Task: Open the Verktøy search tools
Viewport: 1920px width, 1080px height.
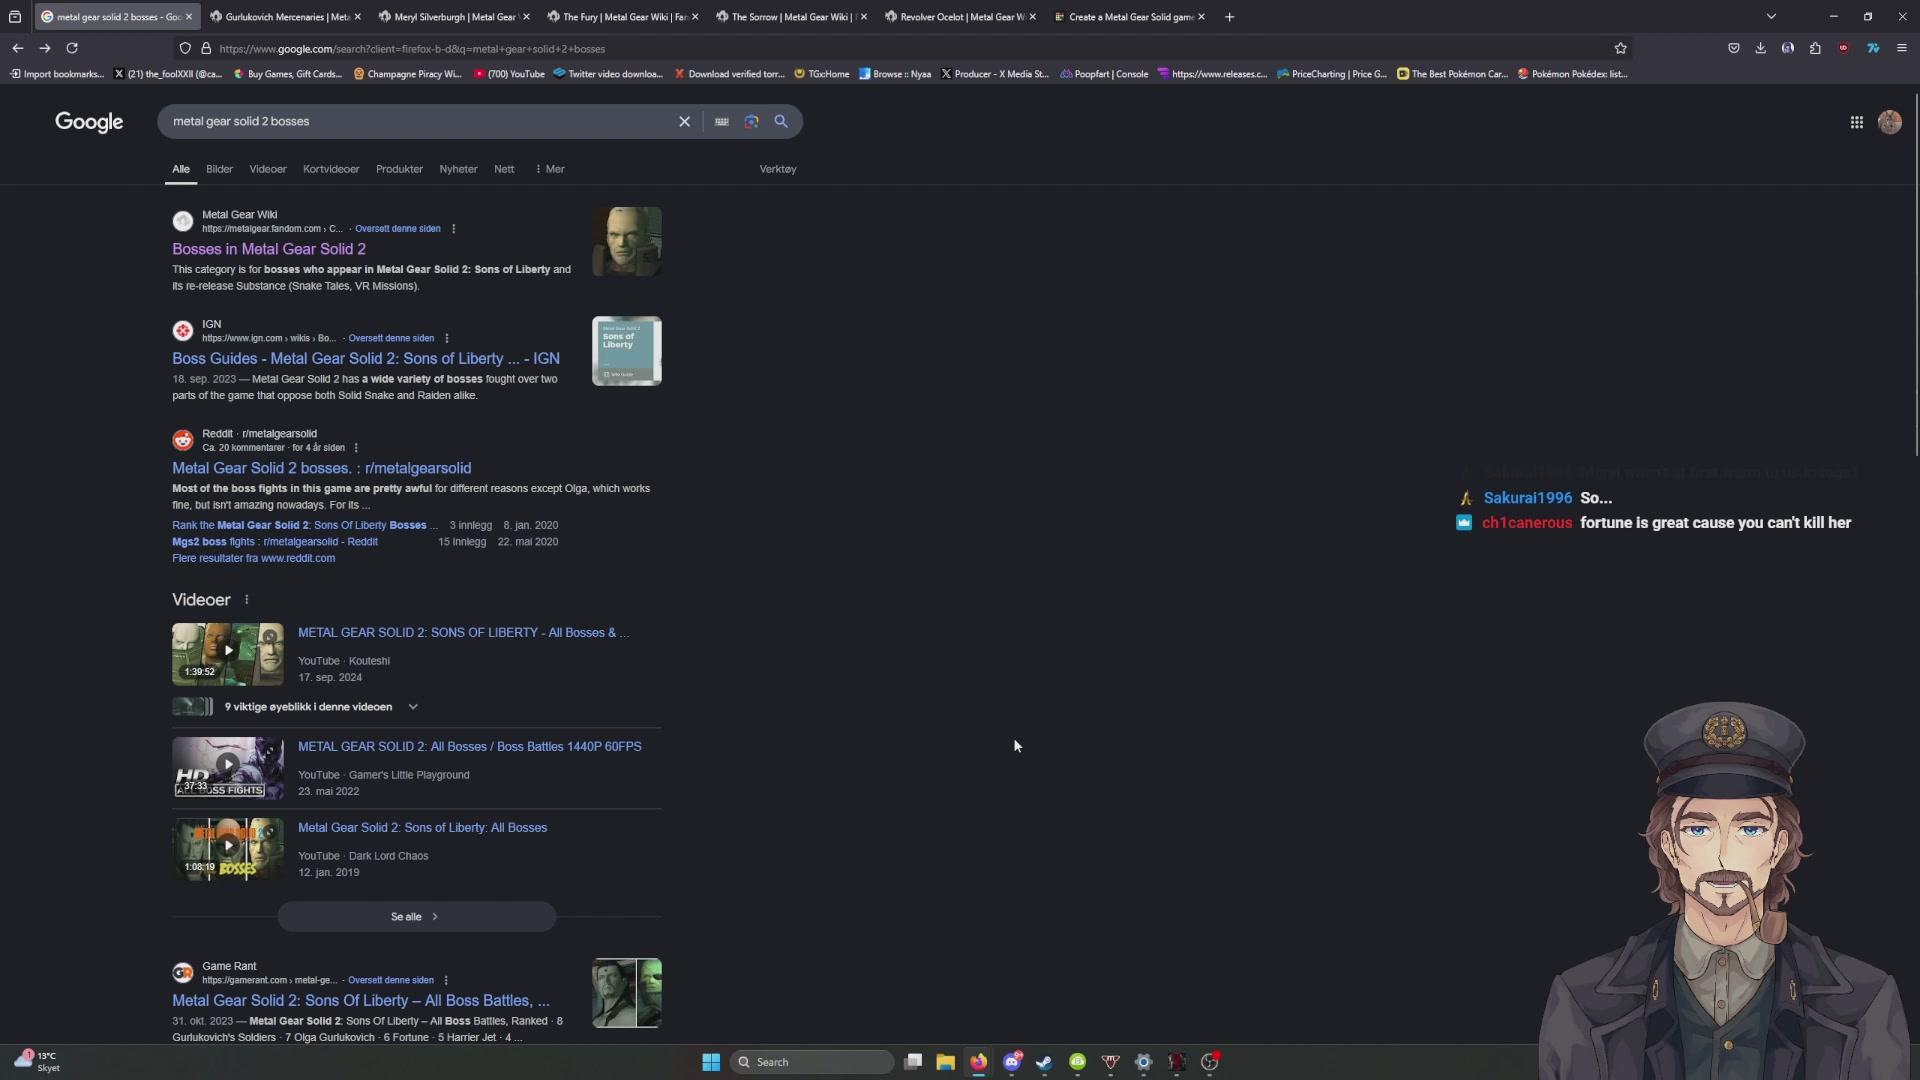Action: [778, 169]
